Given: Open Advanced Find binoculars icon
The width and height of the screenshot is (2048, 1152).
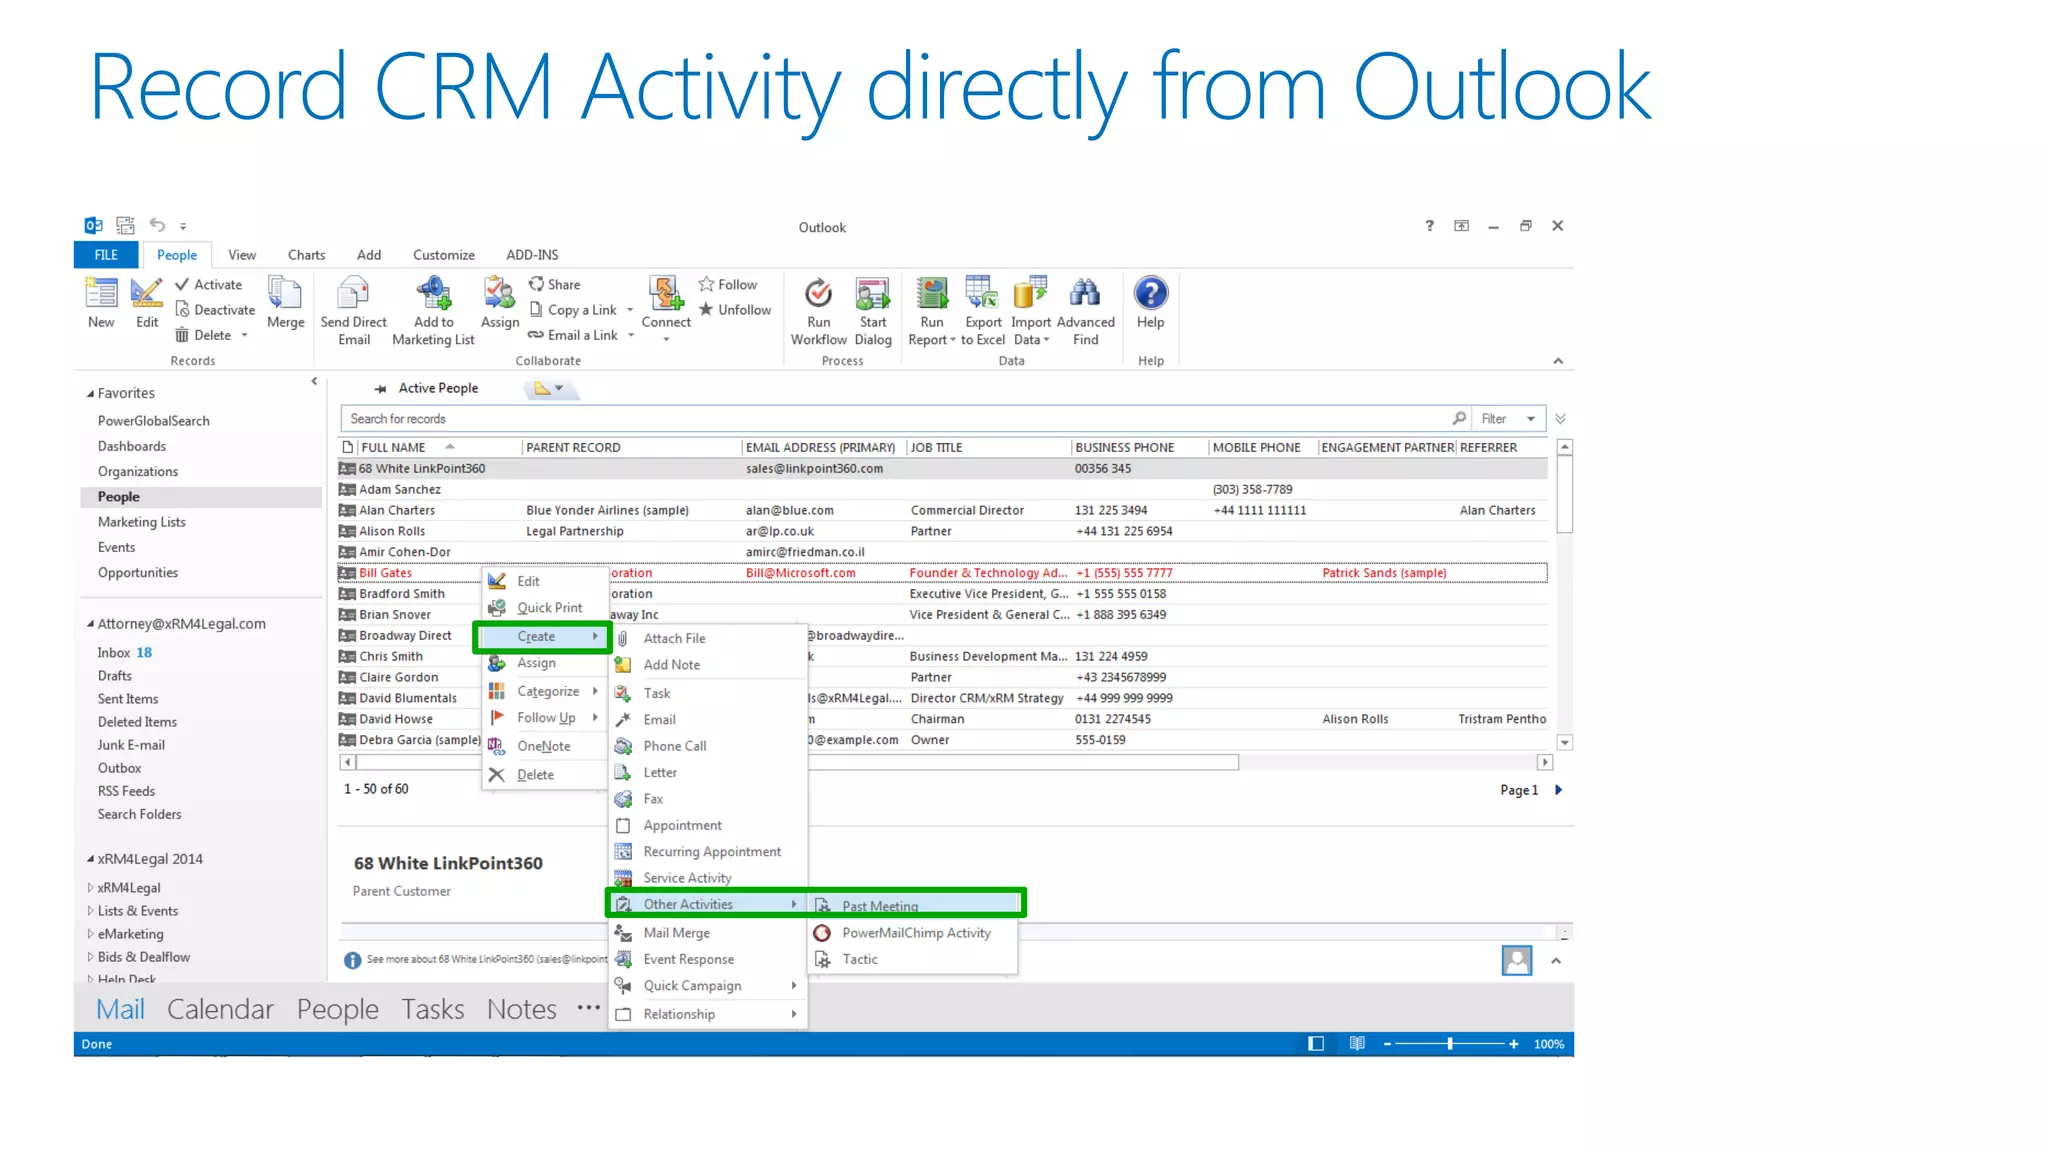Looking at the screenshot, I should tap(1085, 293).
